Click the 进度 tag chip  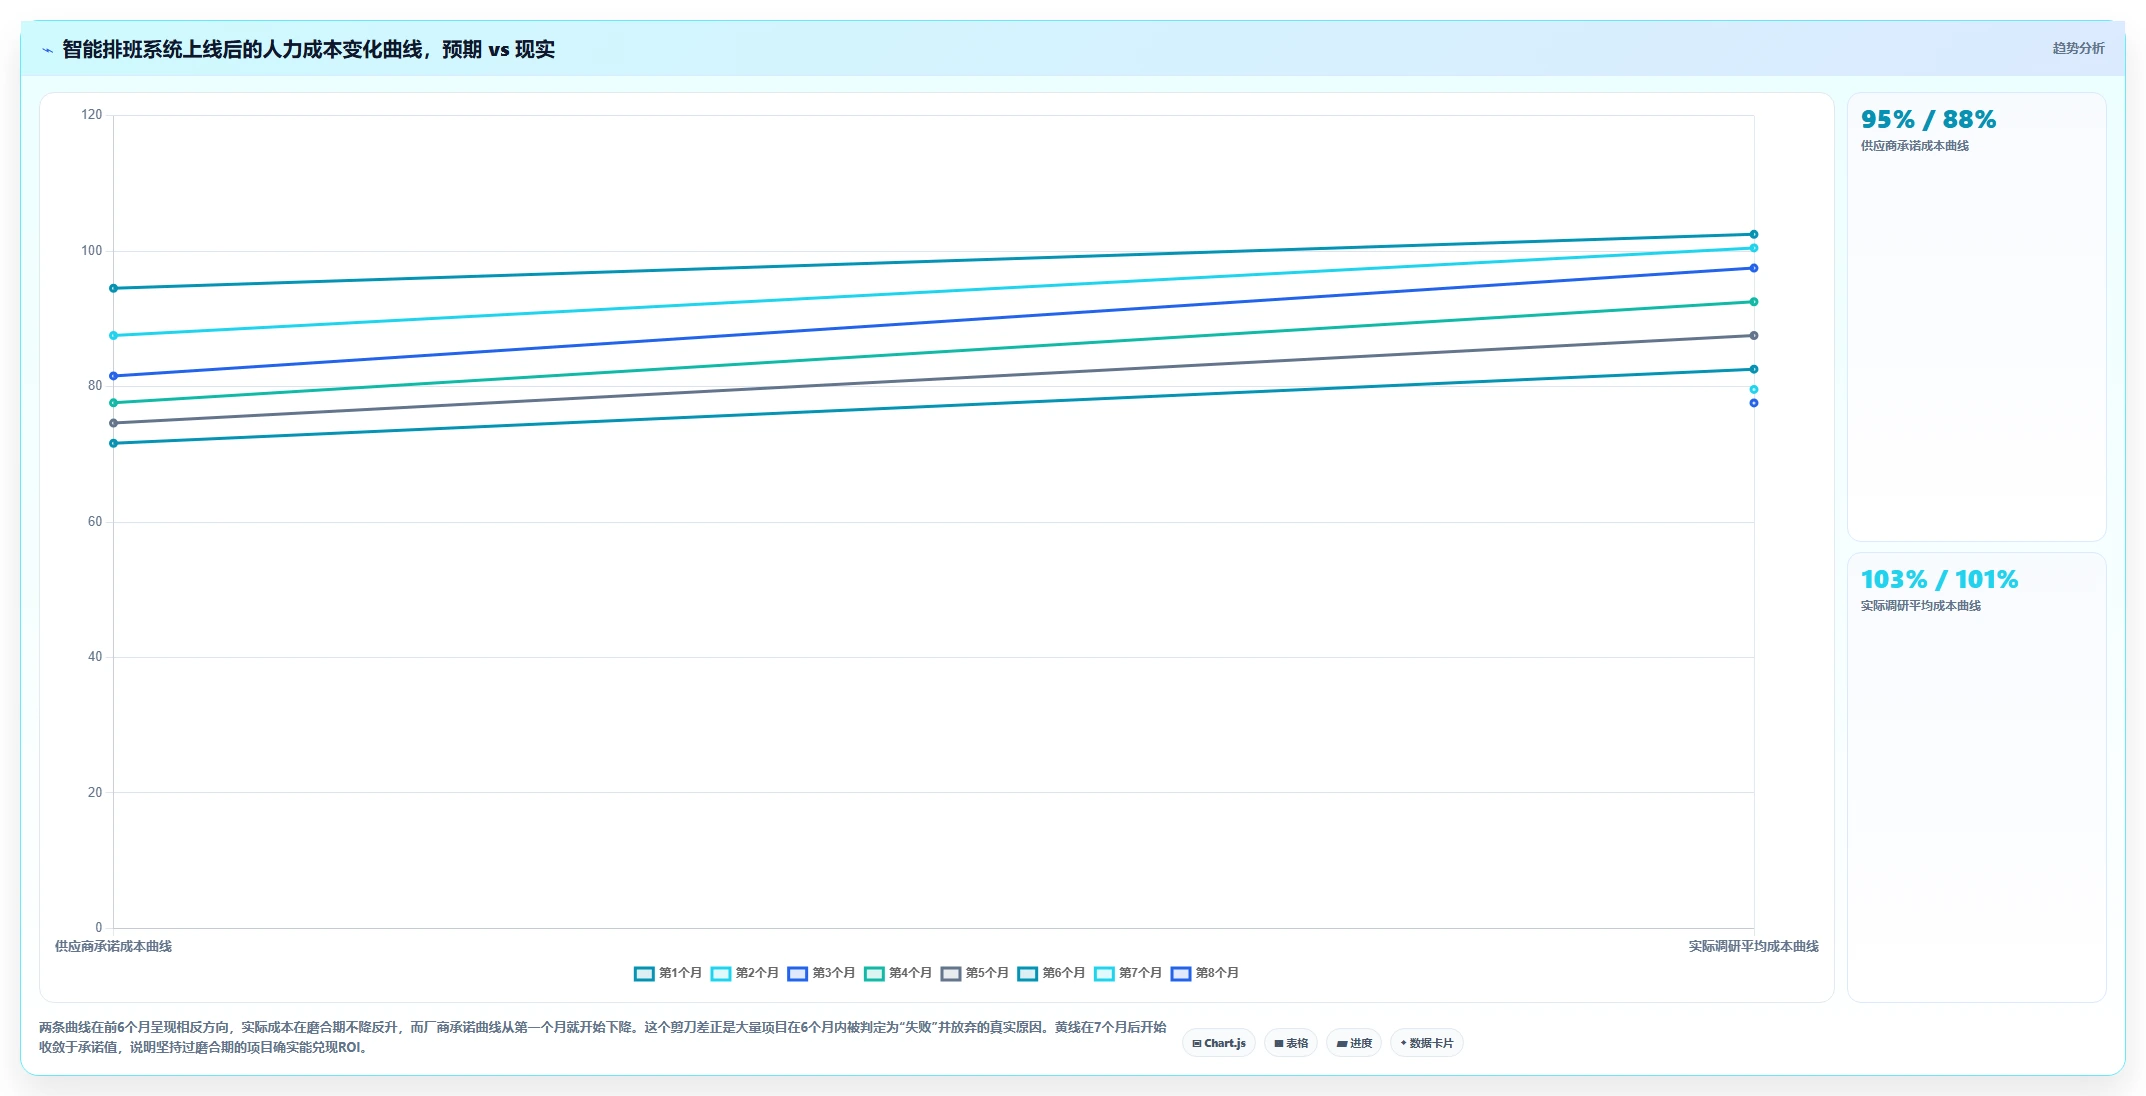(x=1354, y=1043)
